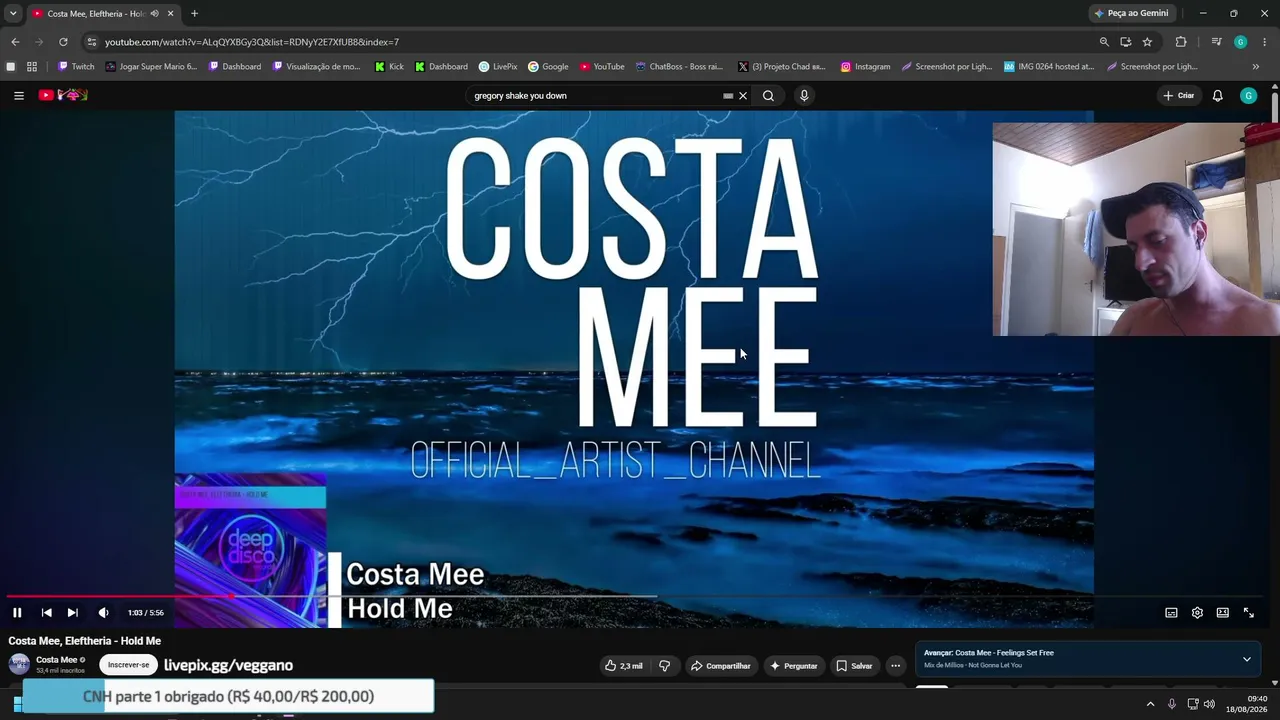
Task: Open the Google bookmark
Action: click(x=548, y=67)
